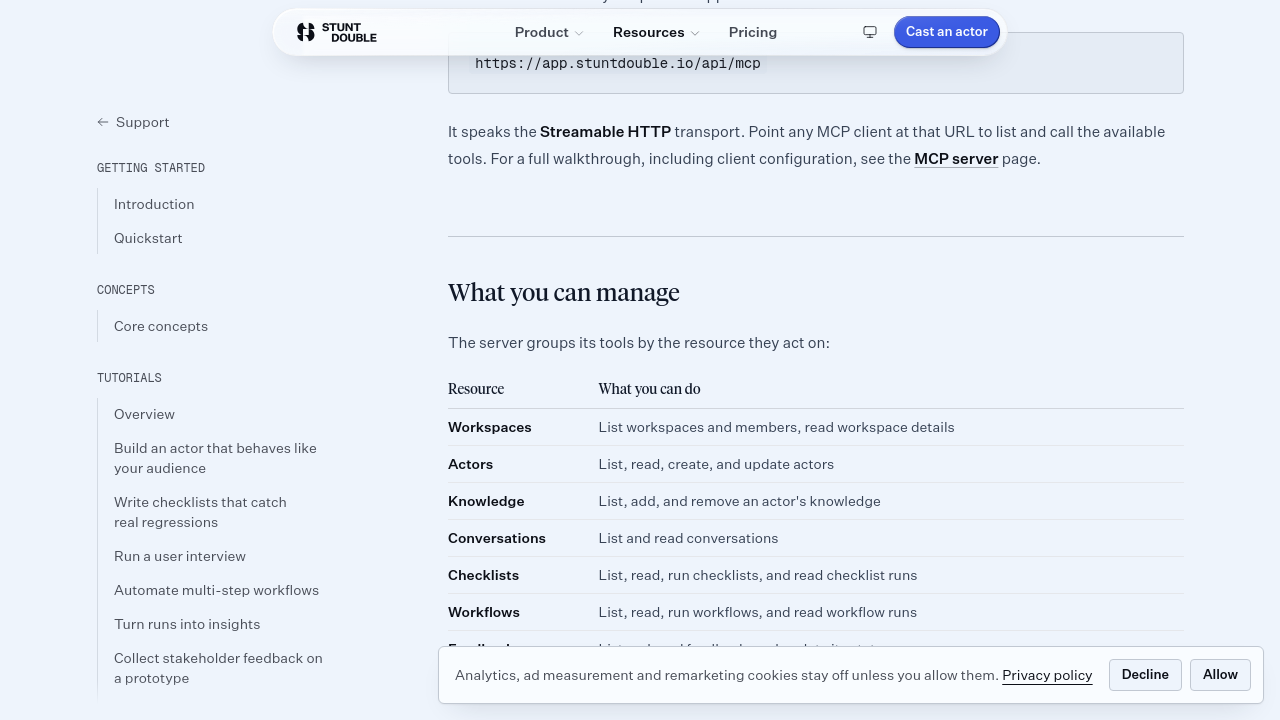This screenshot has height=720, width=1280.
Task: Open the tutorials Overview page
Action: coord(144,414)
